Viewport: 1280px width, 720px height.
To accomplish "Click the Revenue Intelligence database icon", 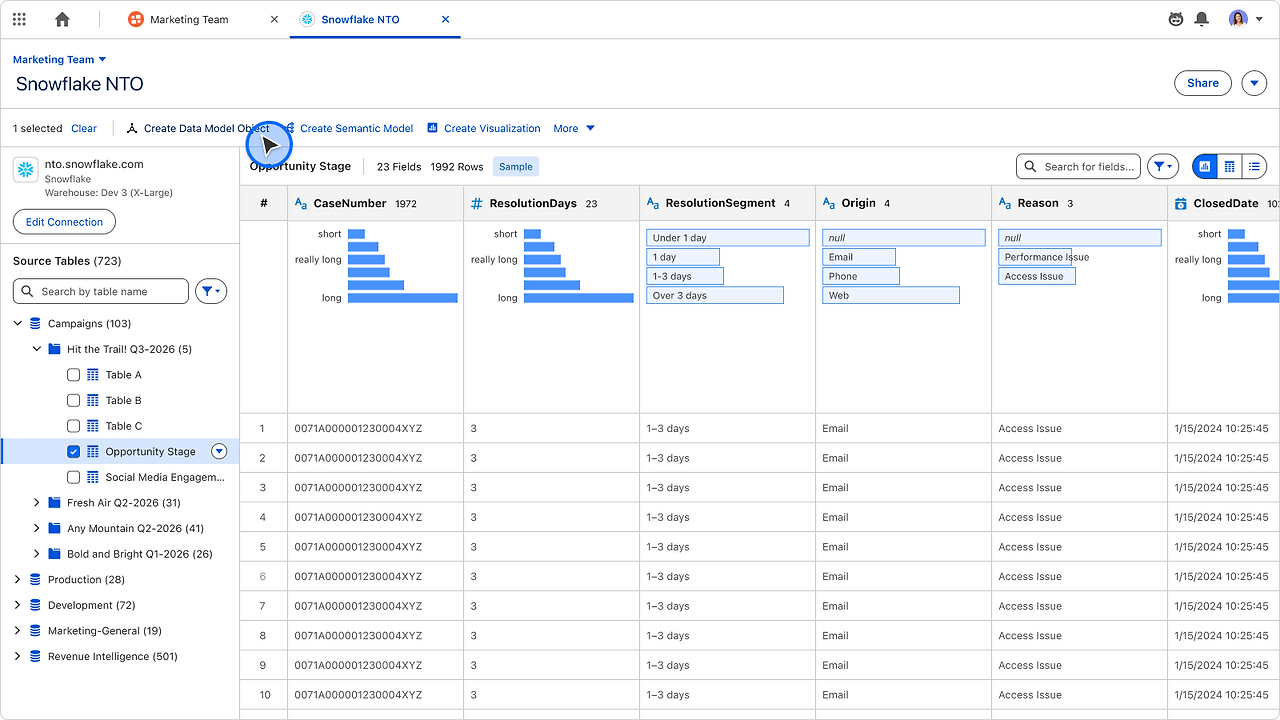I will pos(36,657).
